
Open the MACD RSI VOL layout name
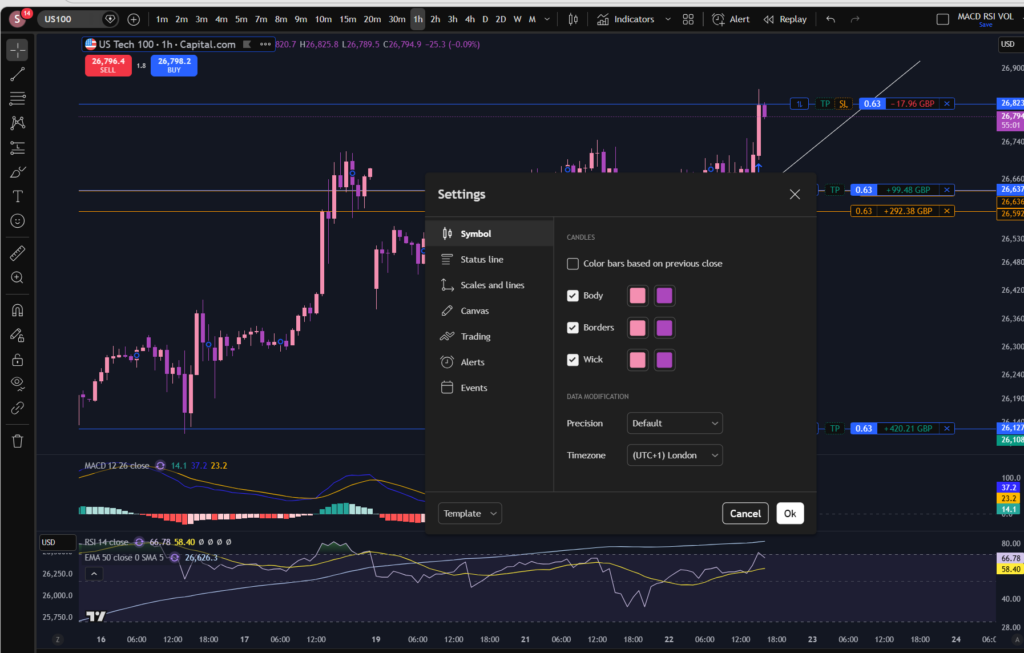pos(985,17)
